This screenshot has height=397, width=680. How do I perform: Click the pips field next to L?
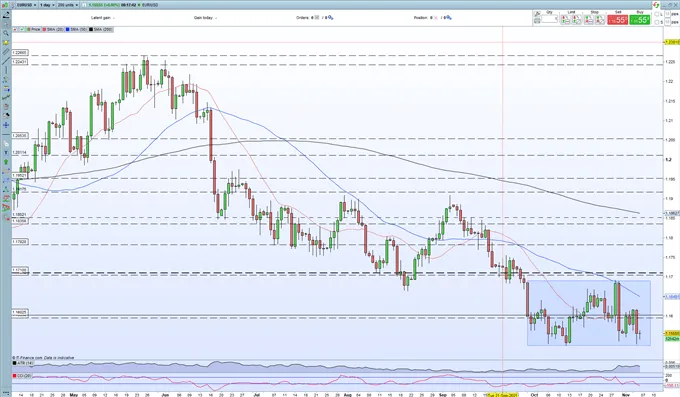[x=668, y=14]
